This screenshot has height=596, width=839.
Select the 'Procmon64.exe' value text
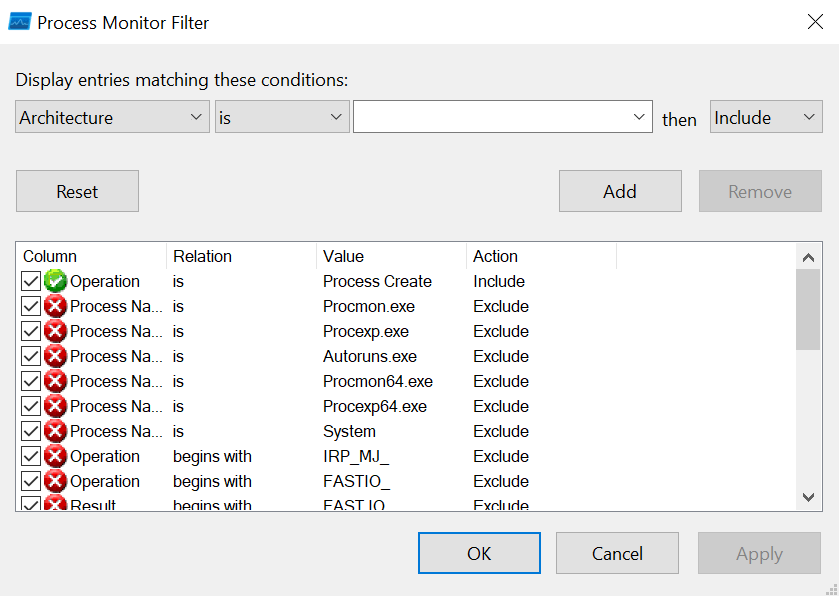click(x=378, y=381)
